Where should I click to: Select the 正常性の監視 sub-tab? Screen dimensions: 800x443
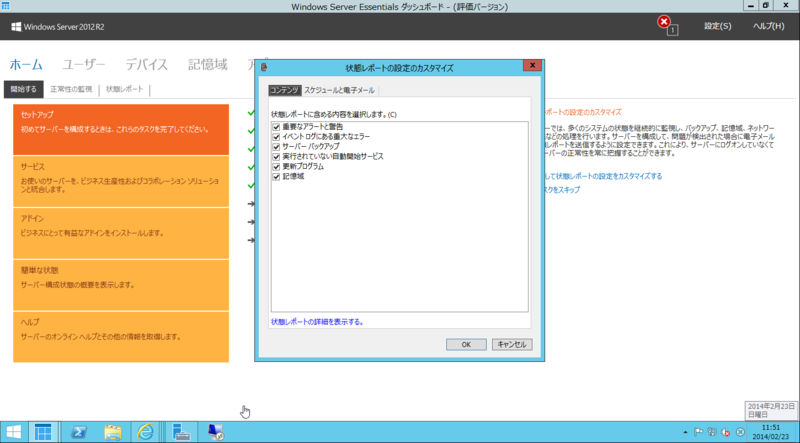pyautogui.click(x=71, y=89)
